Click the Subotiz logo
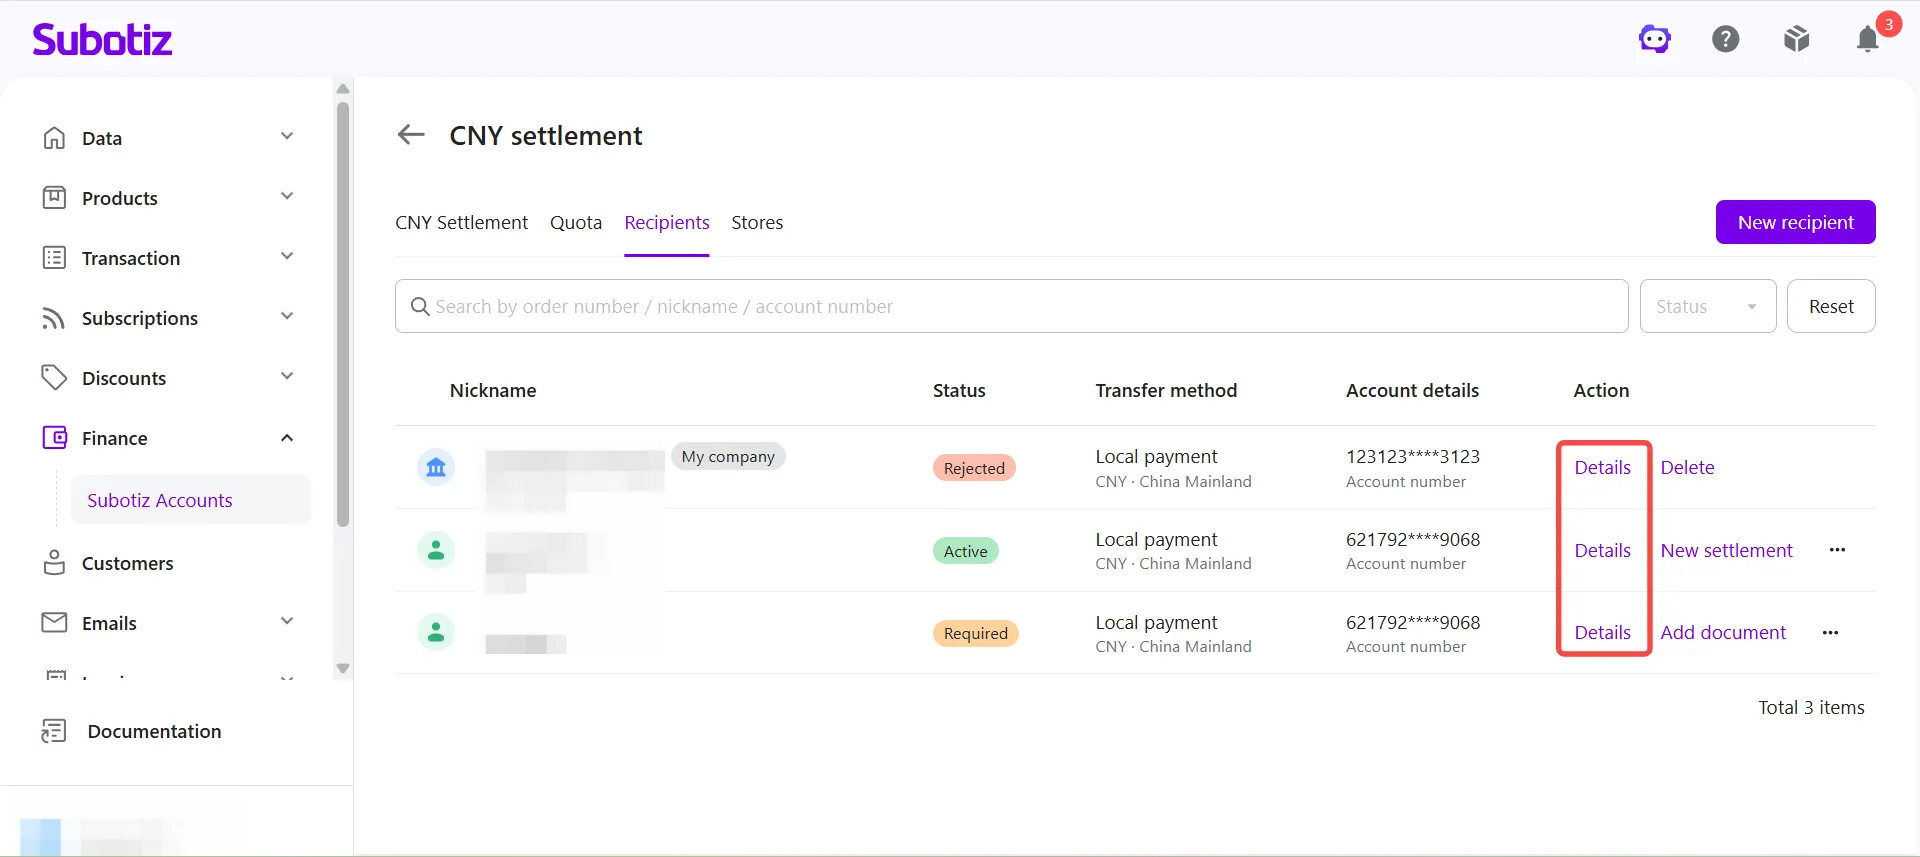 pos(102,39)
